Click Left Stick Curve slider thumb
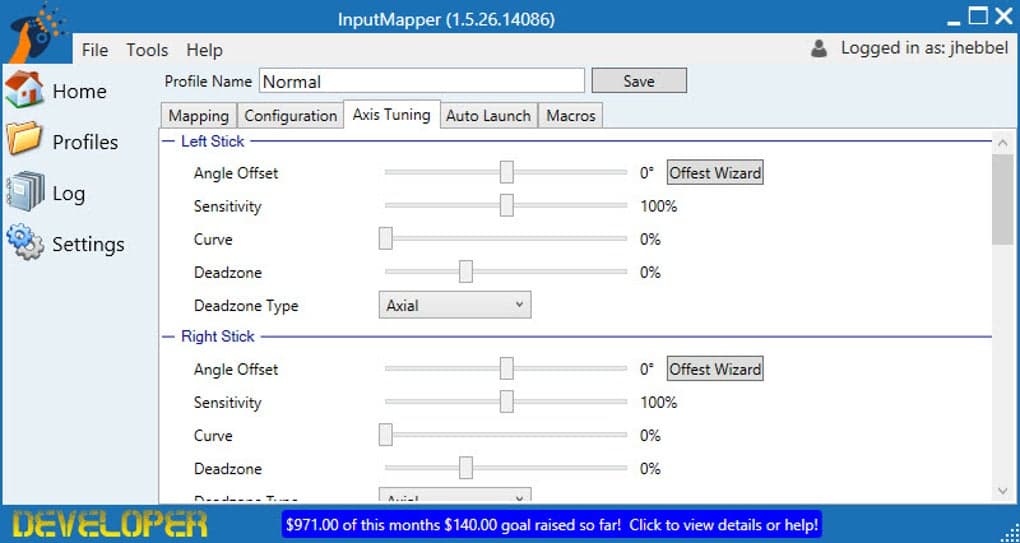Image resolution: width=1020 pixels, height=543 pixels. coord(386,238)
